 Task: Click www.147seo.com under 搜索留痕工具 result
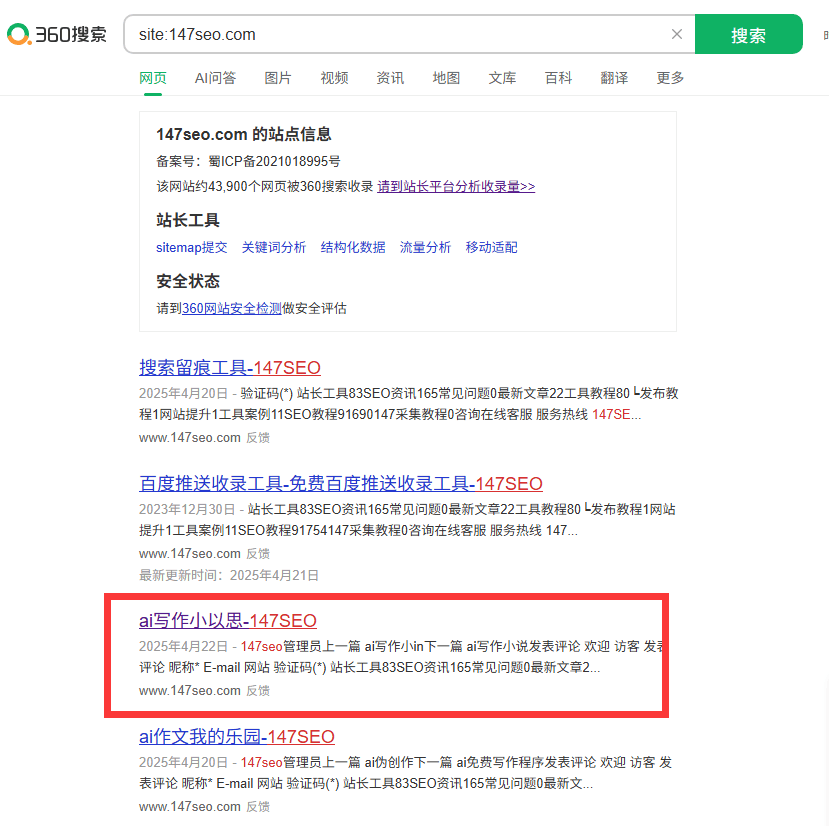click(x=190, y=438)
